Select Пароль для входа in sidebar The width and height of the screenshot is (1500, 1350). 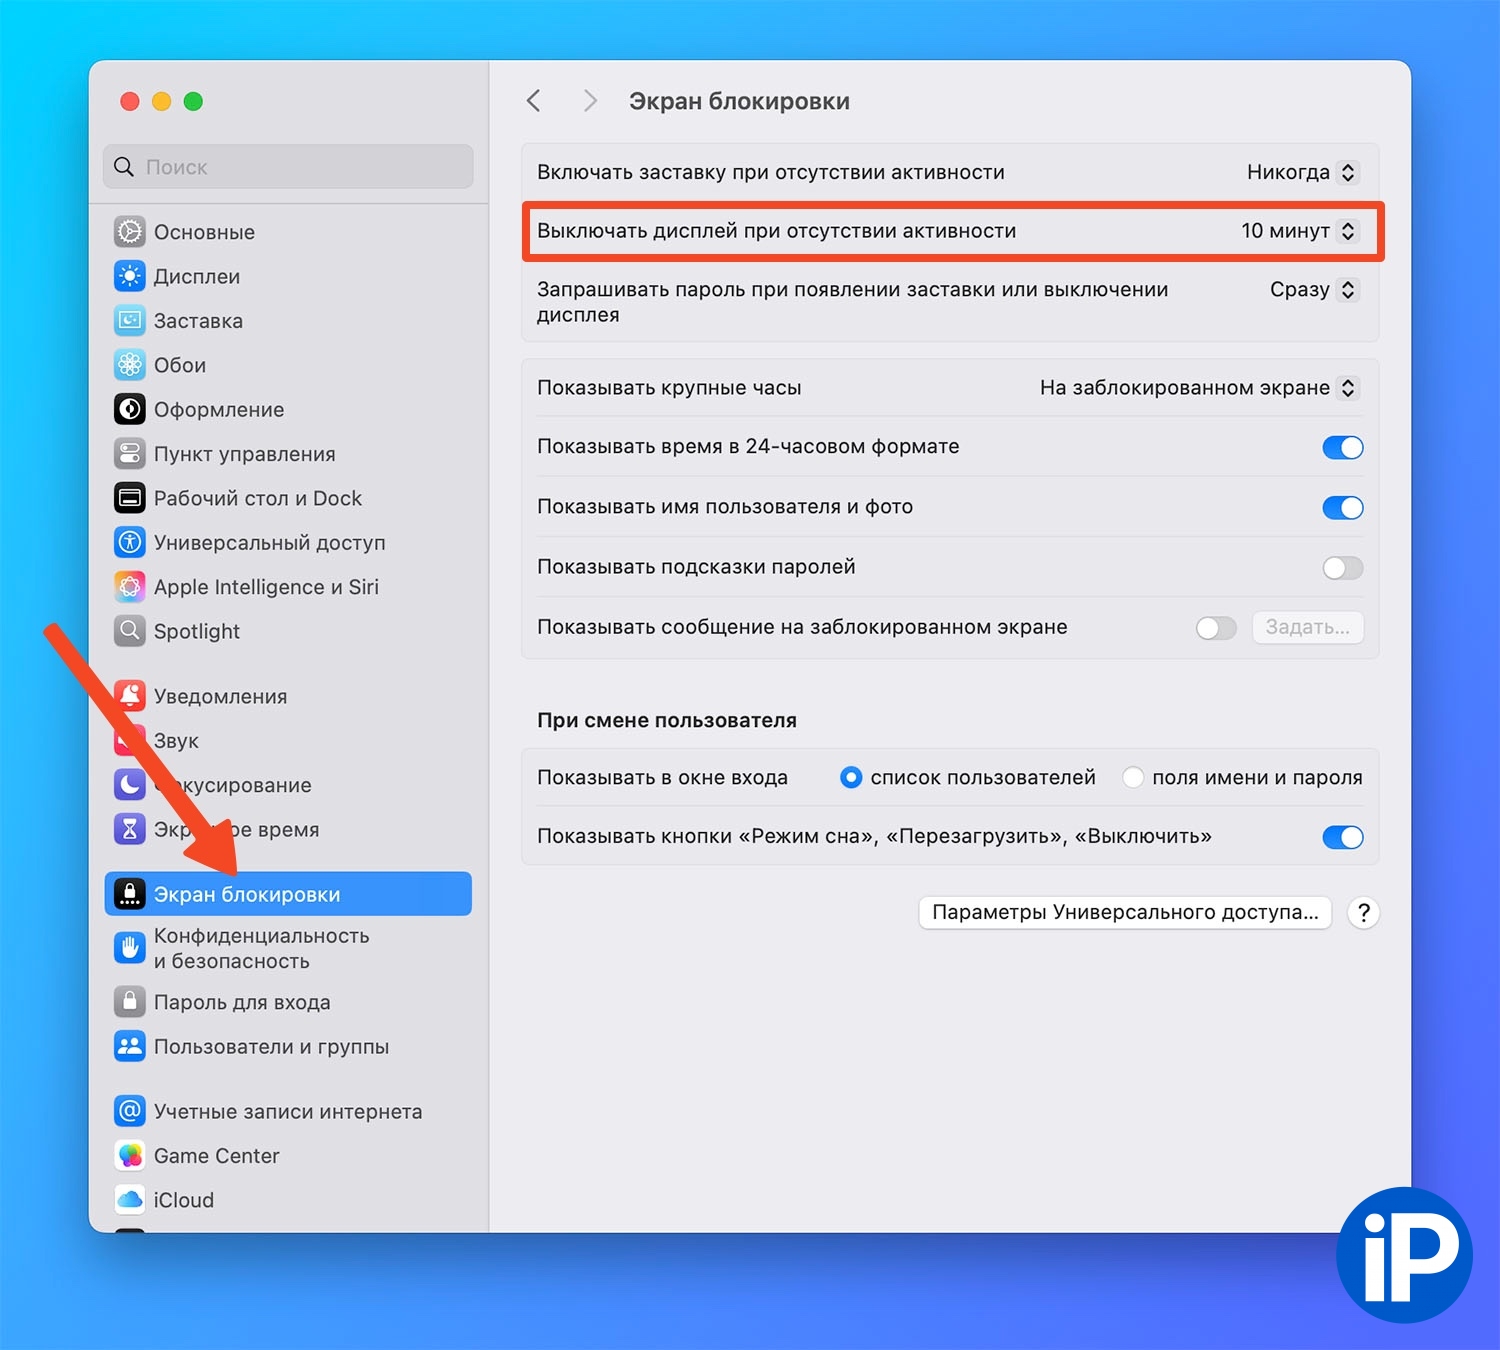[288, 1002]
